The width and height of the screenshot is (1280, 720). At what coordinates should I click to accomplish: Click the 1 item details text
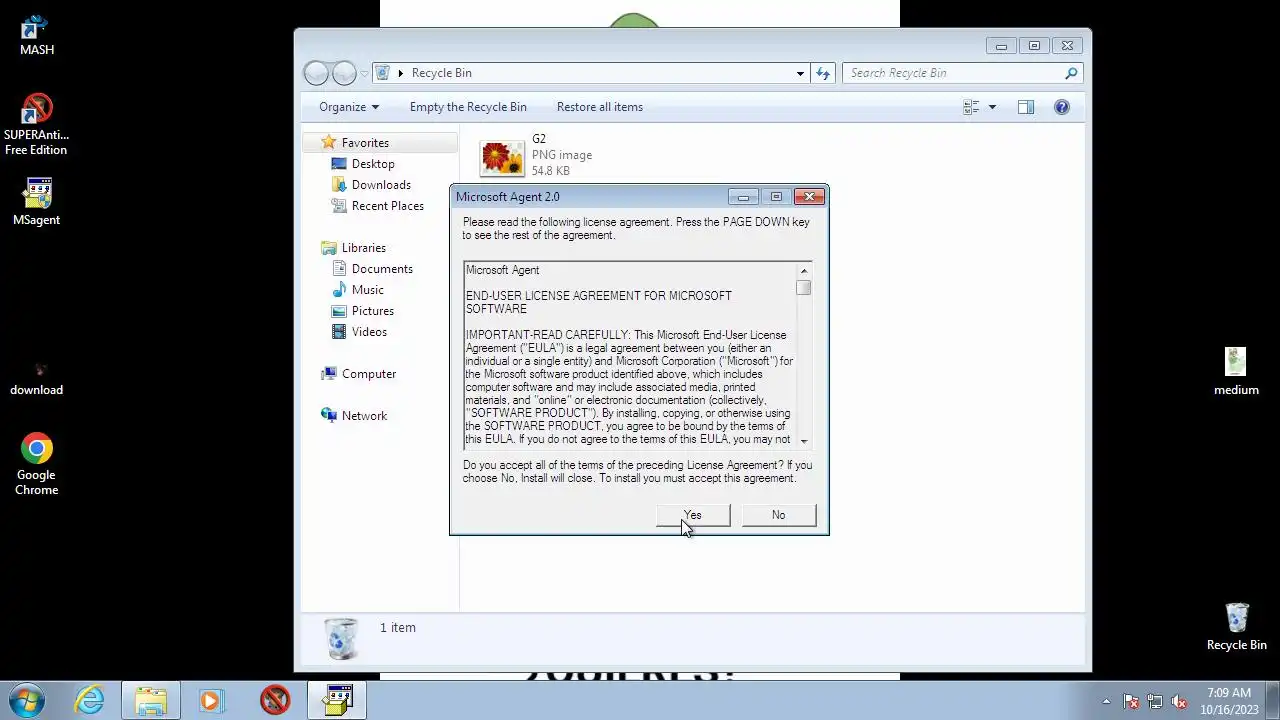(x=398, y=628)
